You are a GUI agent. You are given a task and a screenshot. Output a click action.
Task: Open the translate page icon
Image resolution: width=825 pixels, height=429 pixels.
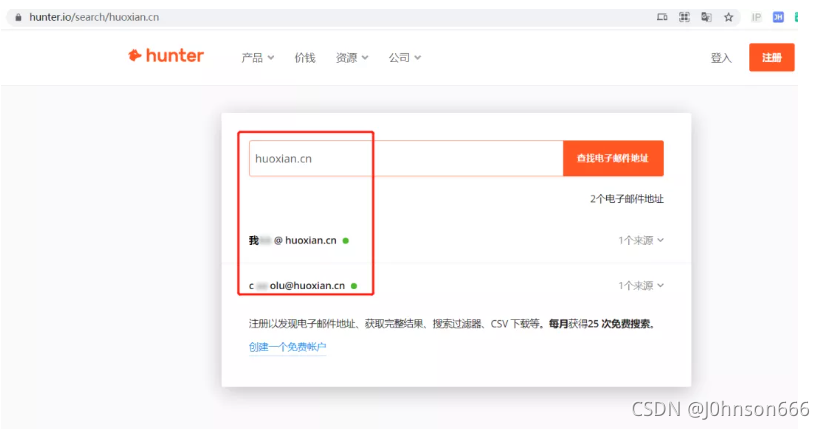click(706, 17)
